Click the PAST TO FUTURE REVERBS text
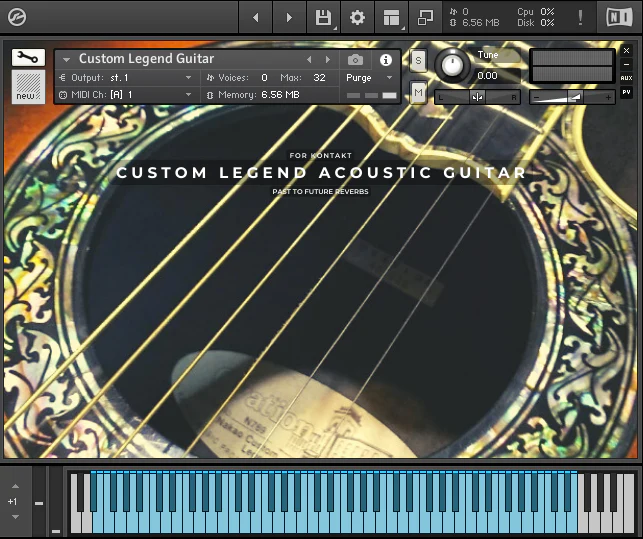This screenshot has height=539, width=643. click(320, 192)
